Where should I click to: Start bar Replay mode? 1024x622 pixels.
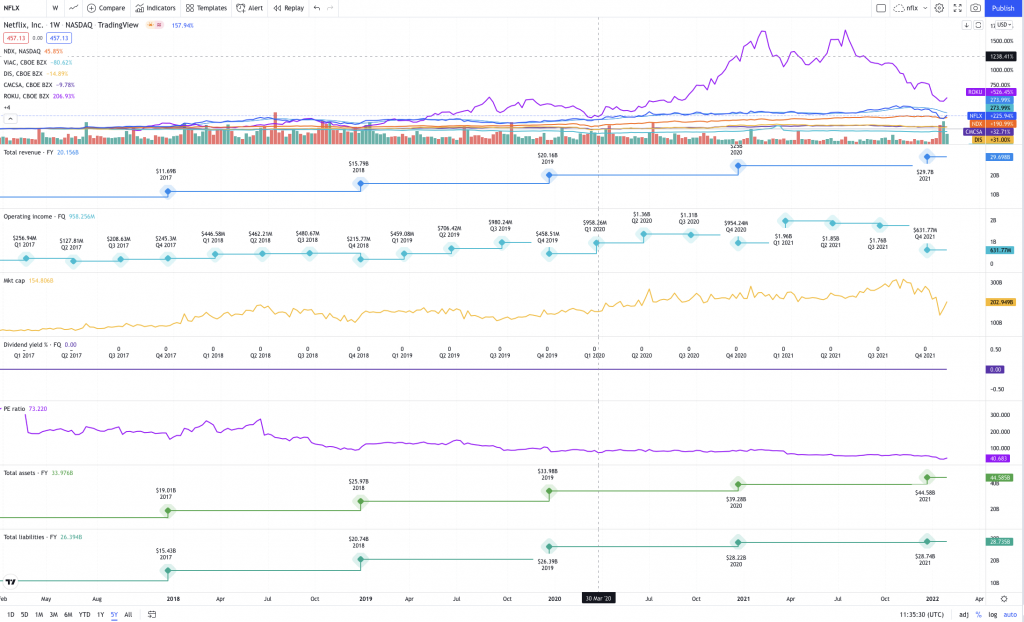tap(289, 8)
